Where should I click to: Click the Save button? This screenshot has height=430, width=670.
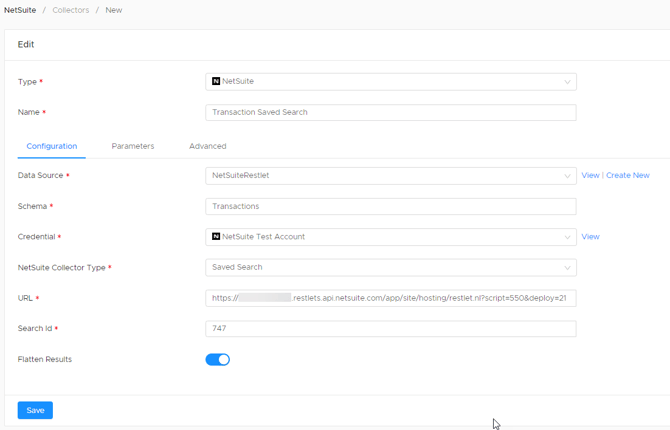[35, 410]
